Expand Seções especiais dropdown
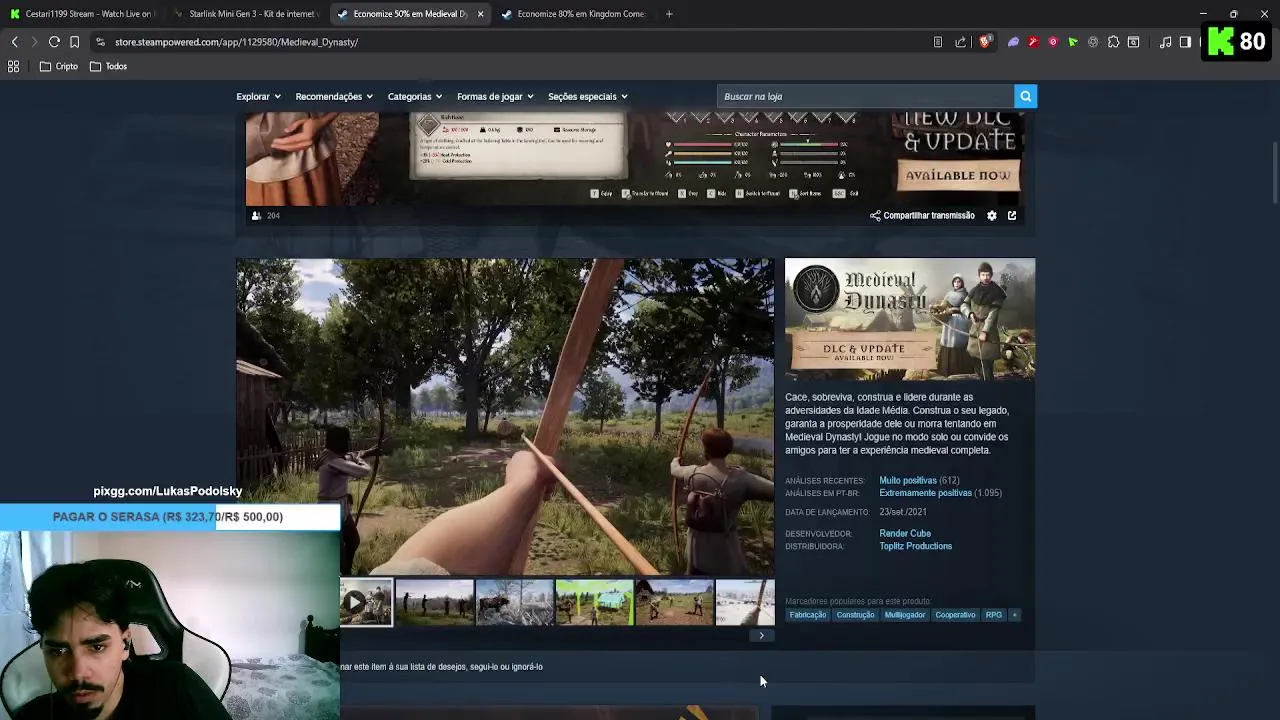 click(x=587, y=96)
